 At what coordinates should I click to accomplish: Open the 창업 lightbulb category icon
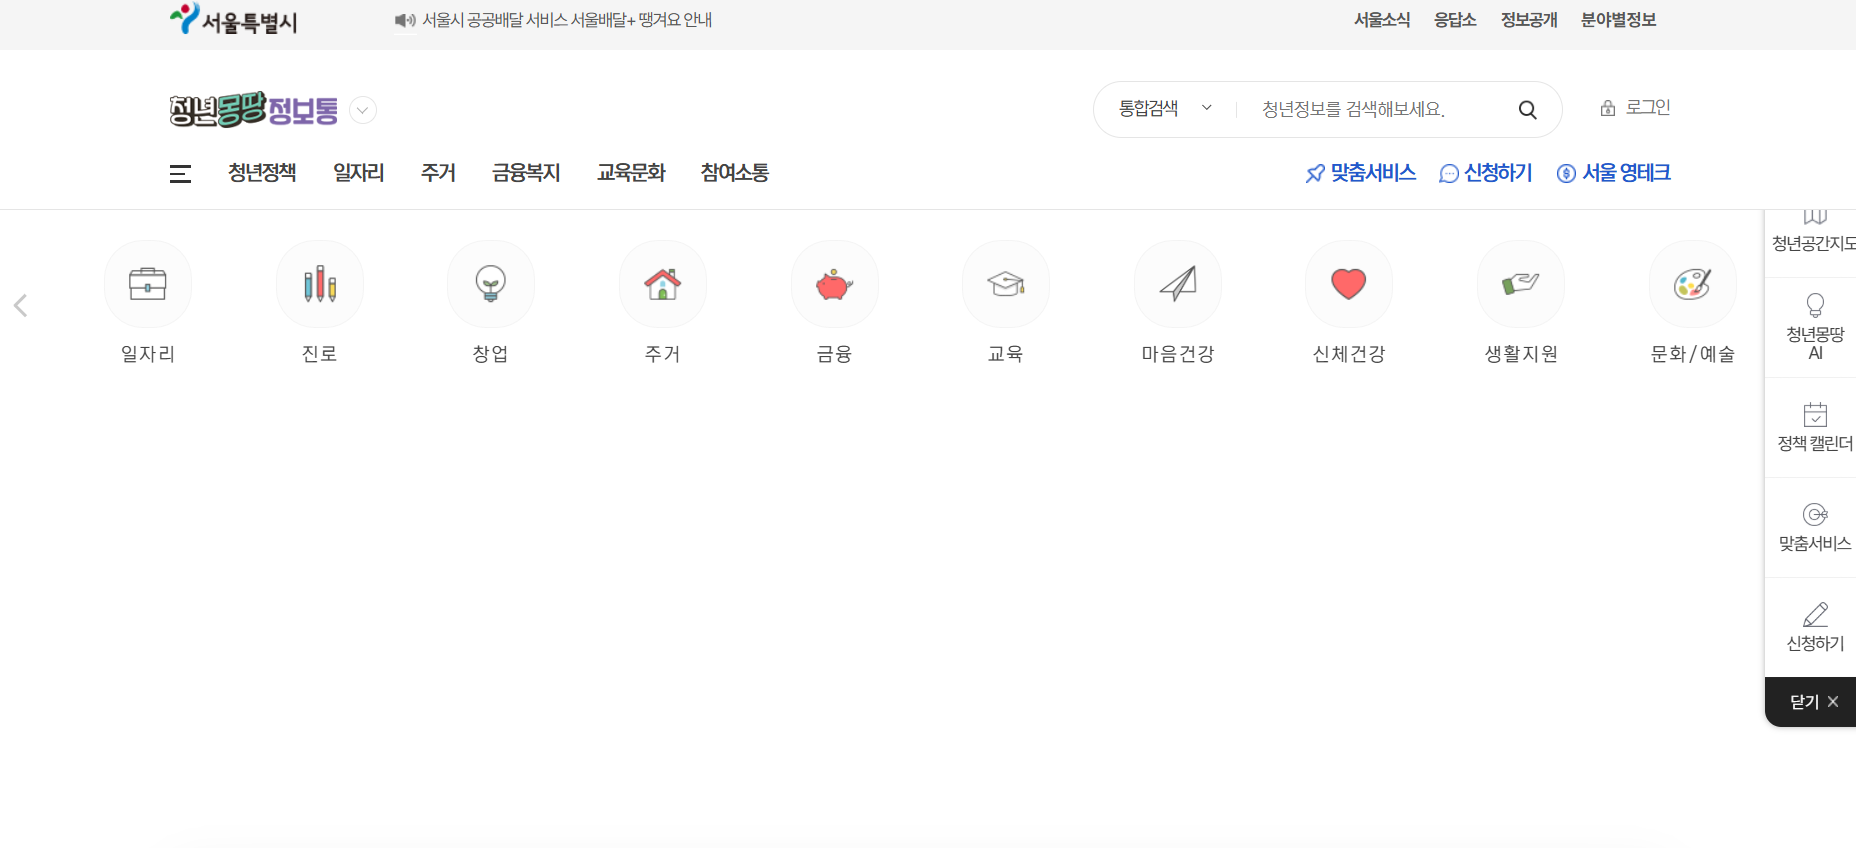(x=491, y=284)
